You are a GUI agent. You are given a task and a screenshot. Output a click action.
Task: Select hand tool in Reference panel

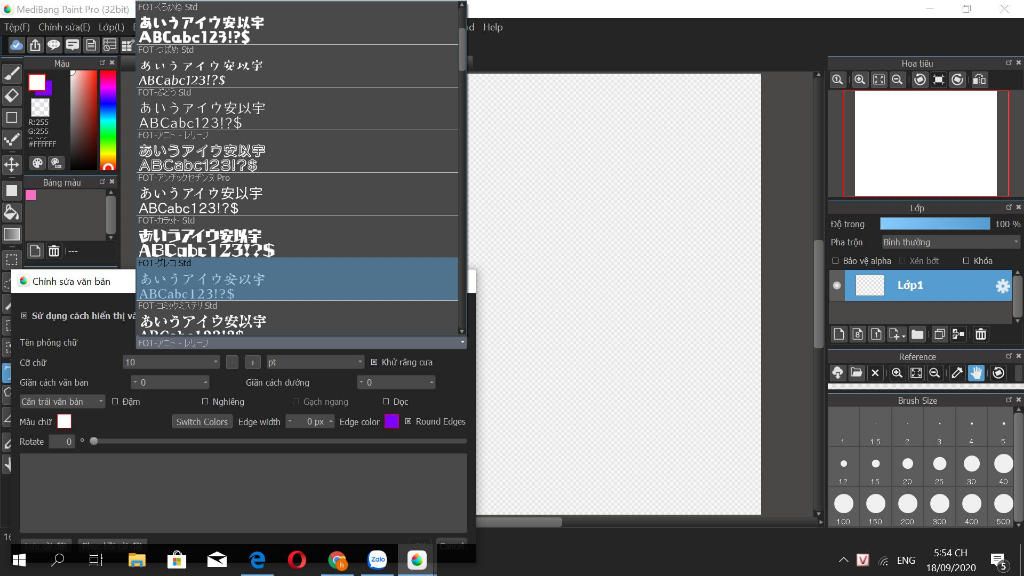976,373
